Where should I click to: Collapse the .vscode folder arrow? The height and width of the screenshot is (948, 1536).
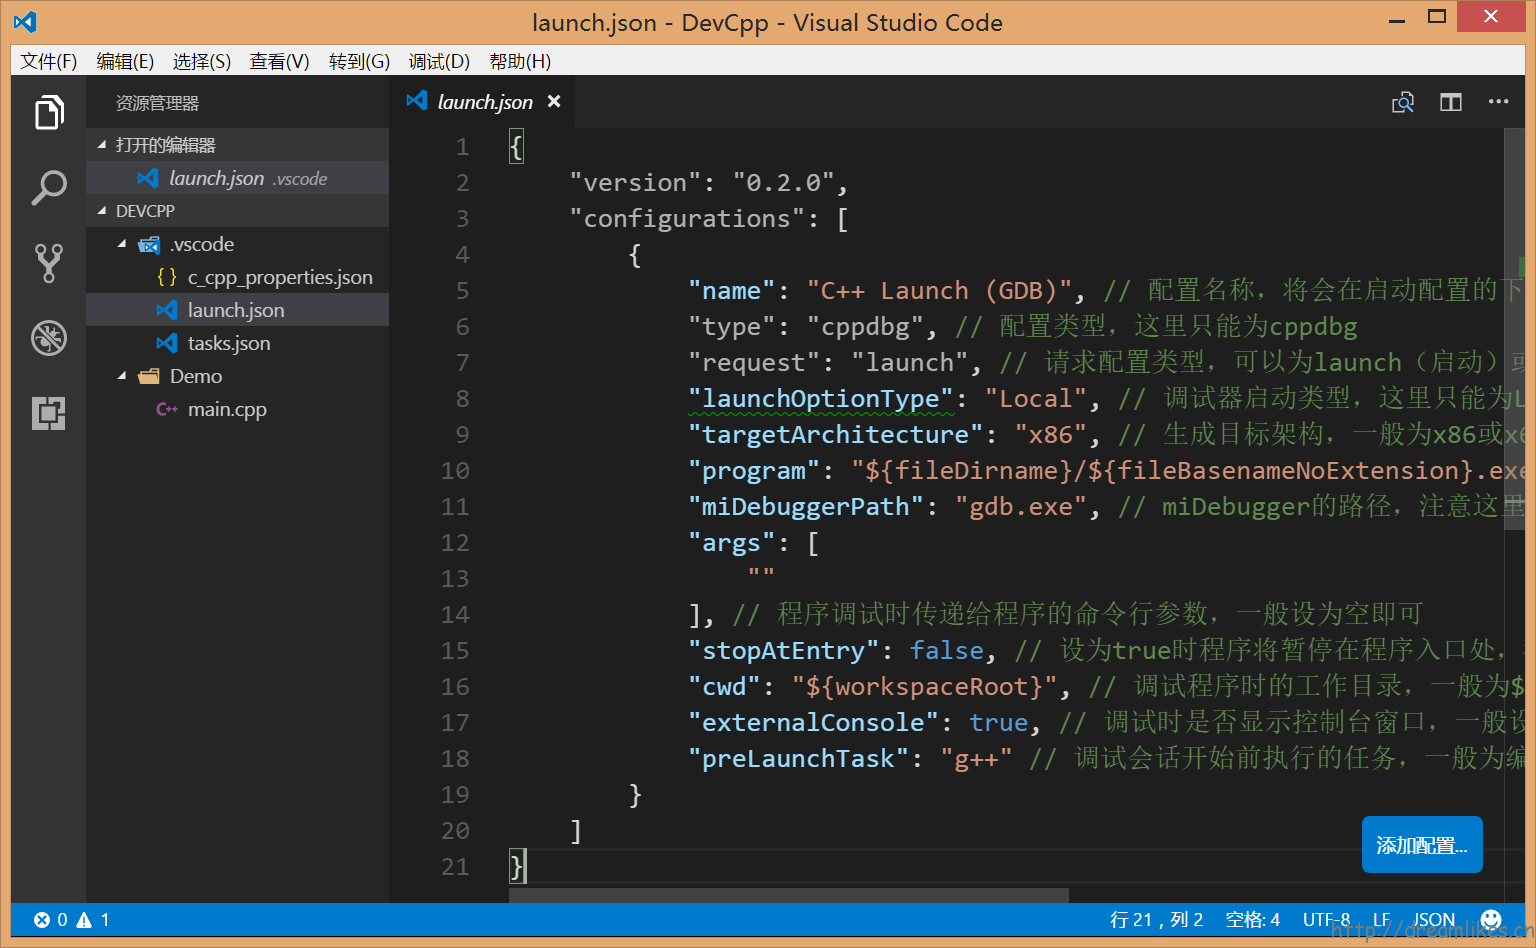point(122,244)
